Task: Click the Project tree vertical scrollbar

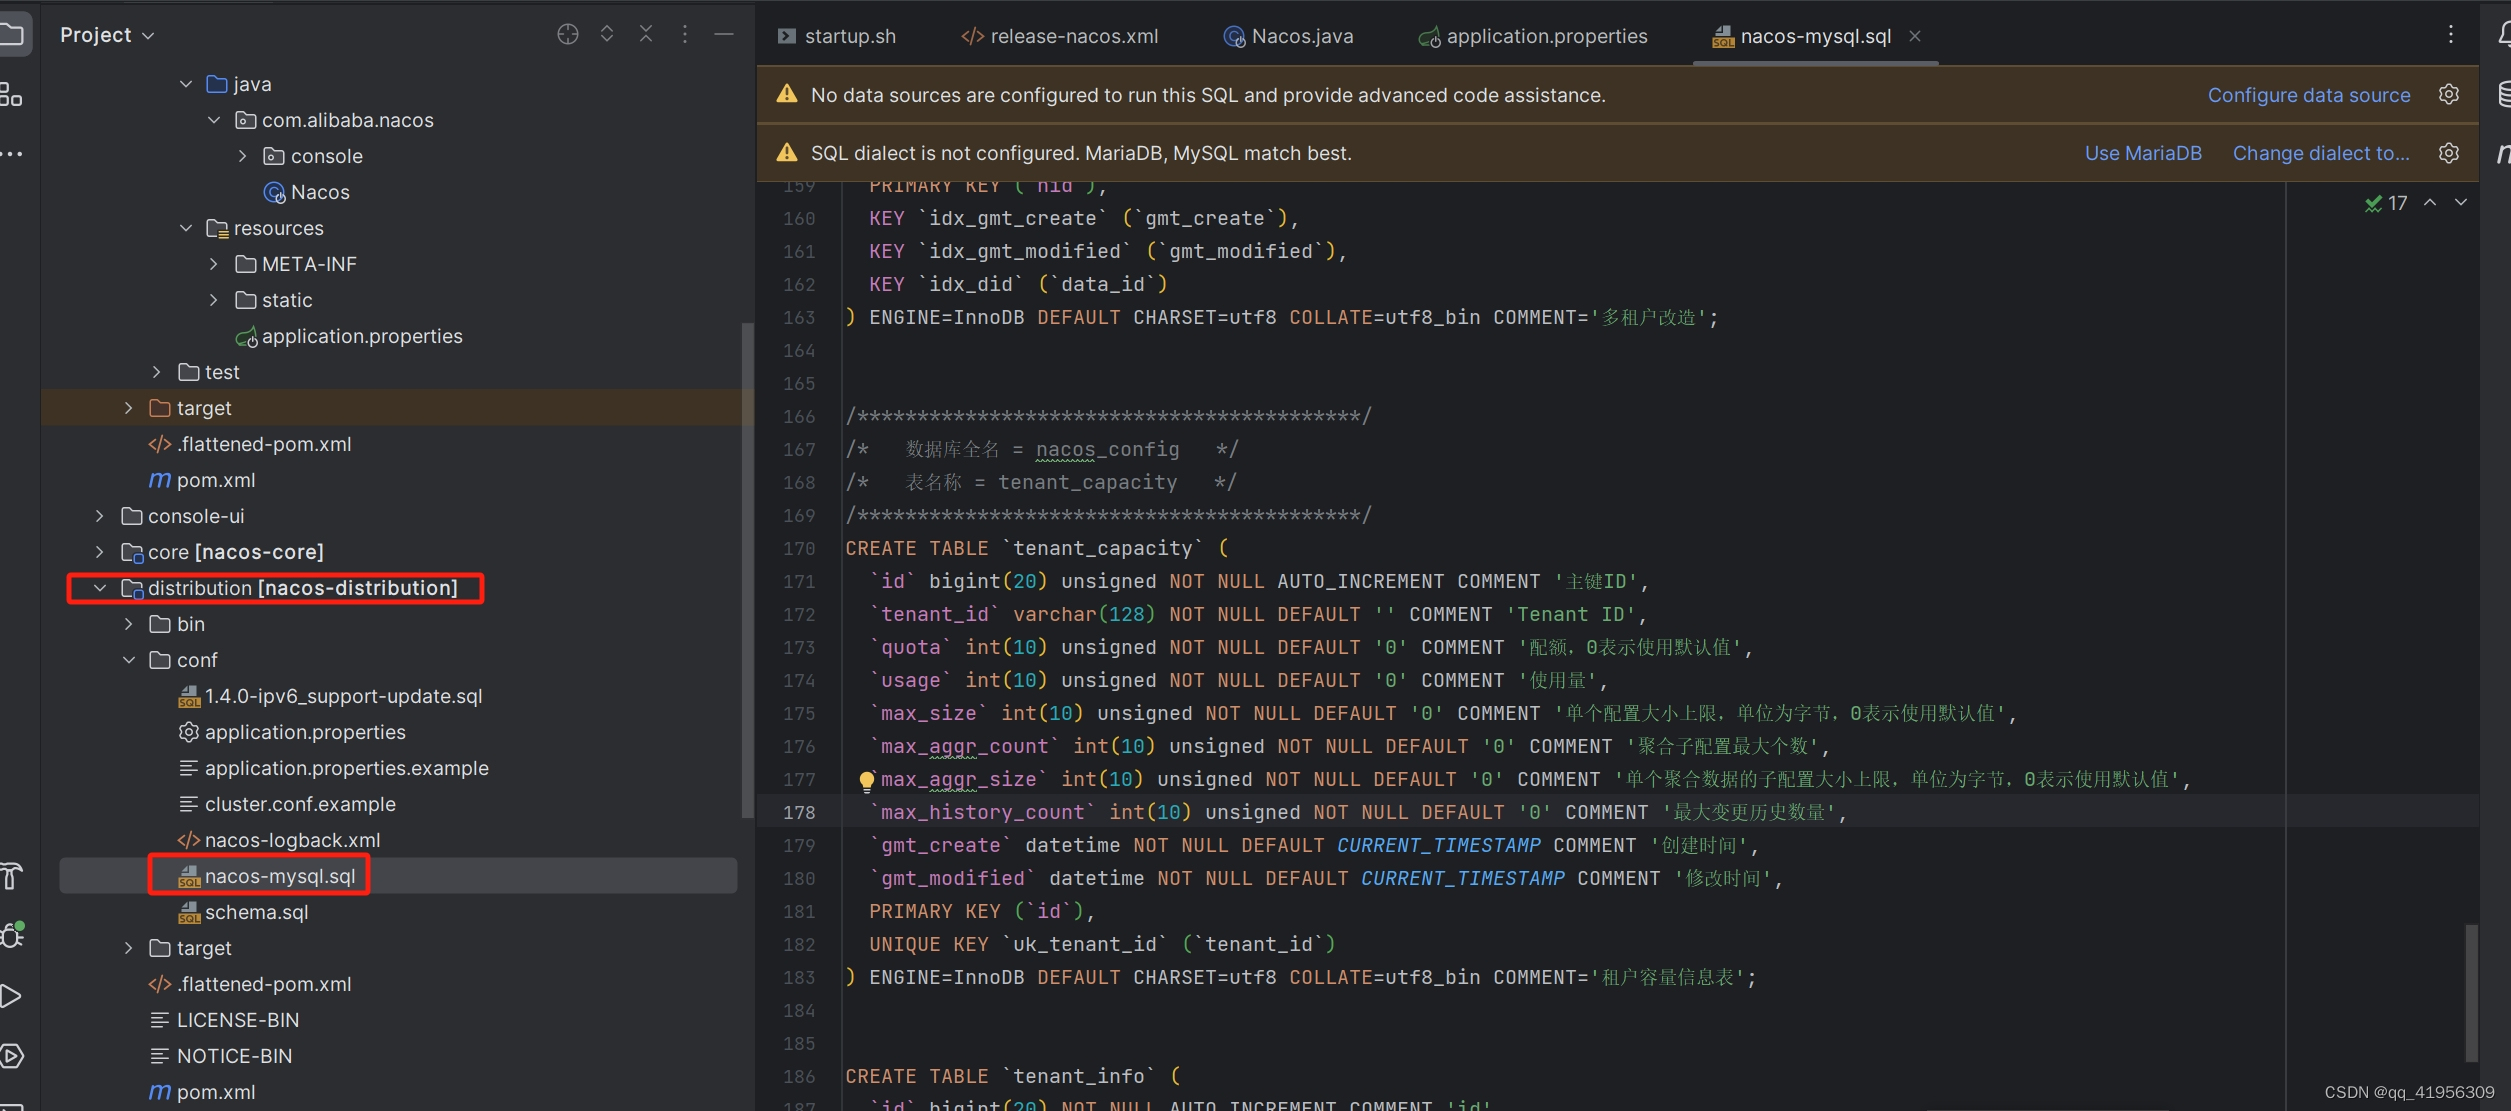Action: [x=747, y=570]
